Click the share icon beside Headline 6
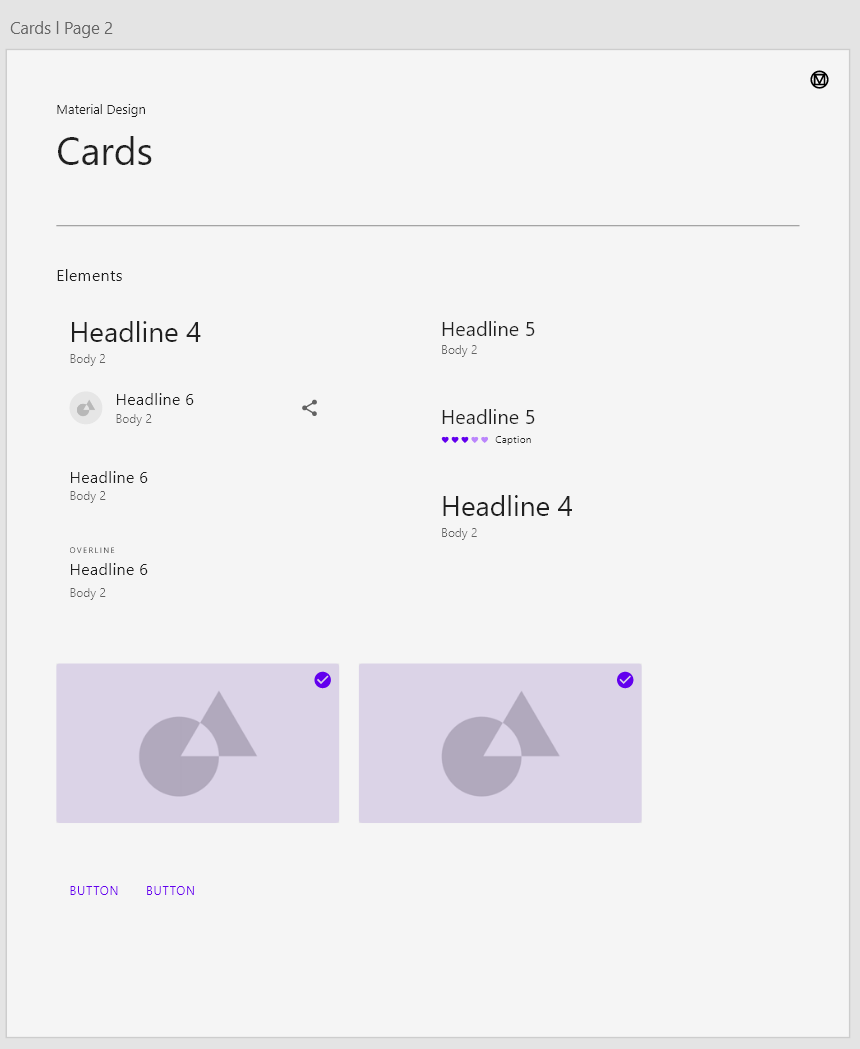Image resolution: width=860 pixels, height=1049 pixels. 309,408
